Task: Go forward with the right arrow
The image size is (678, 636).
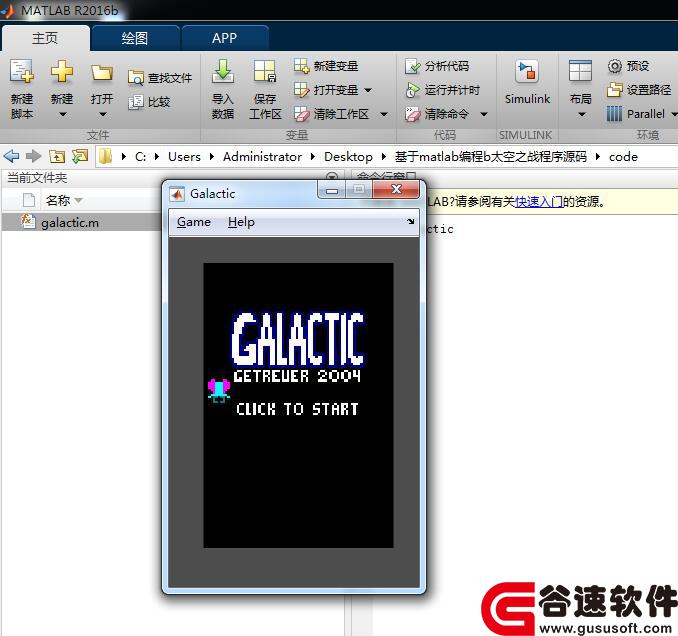Action: pos(33,156)
